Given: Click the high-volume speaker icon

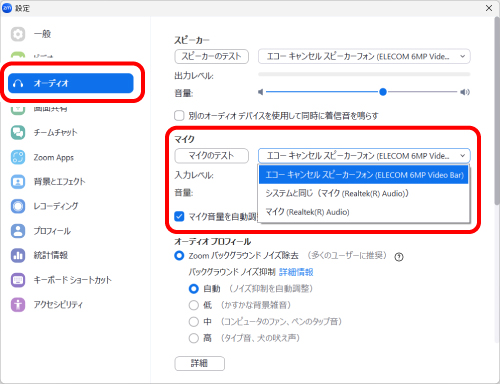Looking at the screenshot, I should 465,92.
